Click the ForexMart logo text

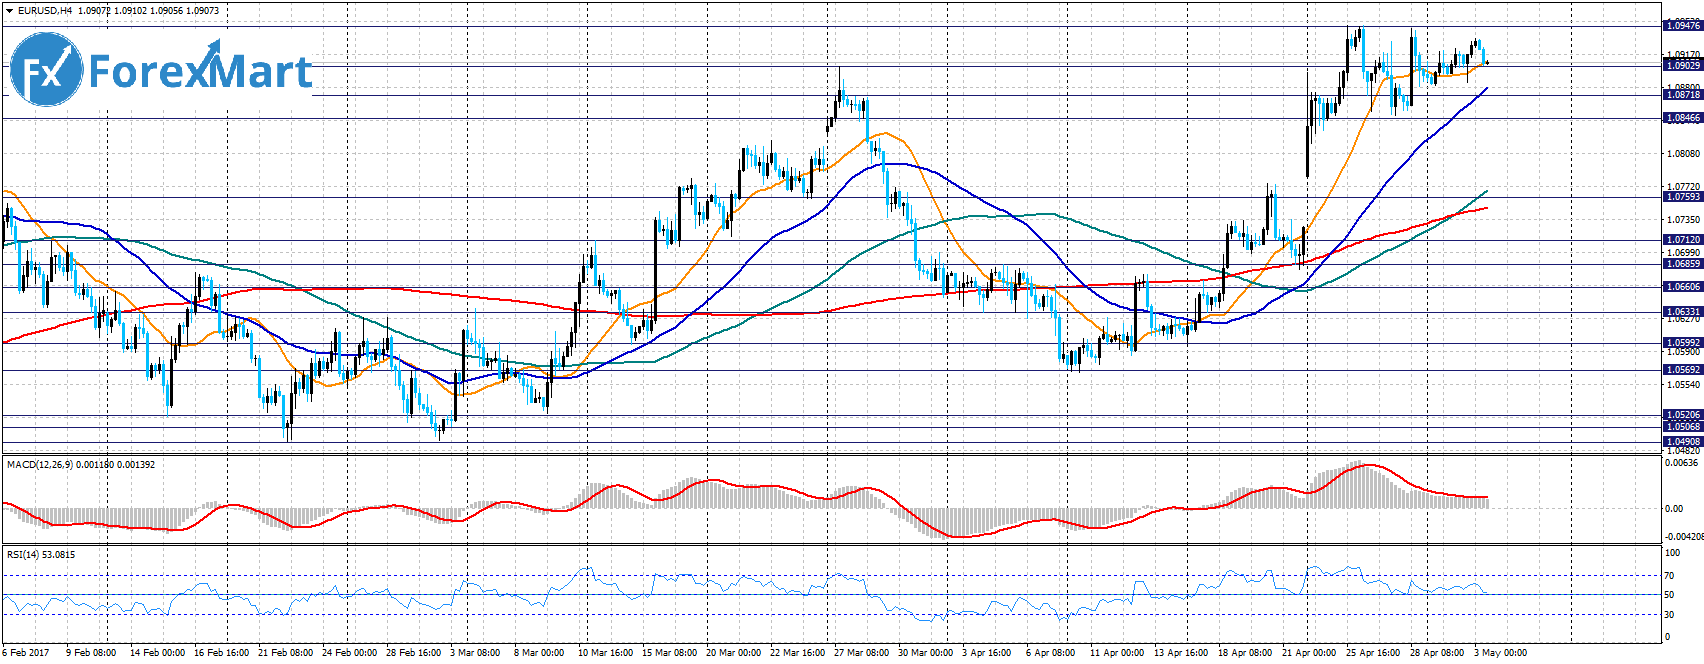point(201,72)
